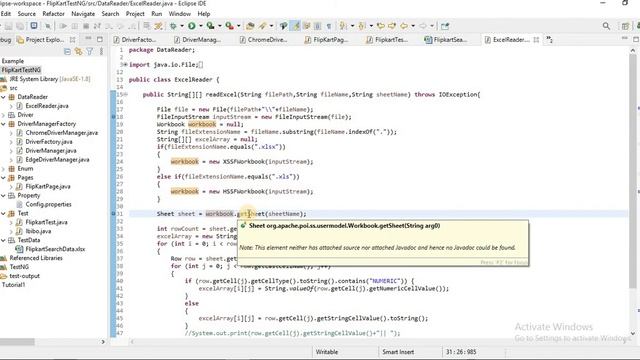This screenshot has width=640, height=360.
Task: Click the editor vertical scrollbar
Action: coord(633,171)
